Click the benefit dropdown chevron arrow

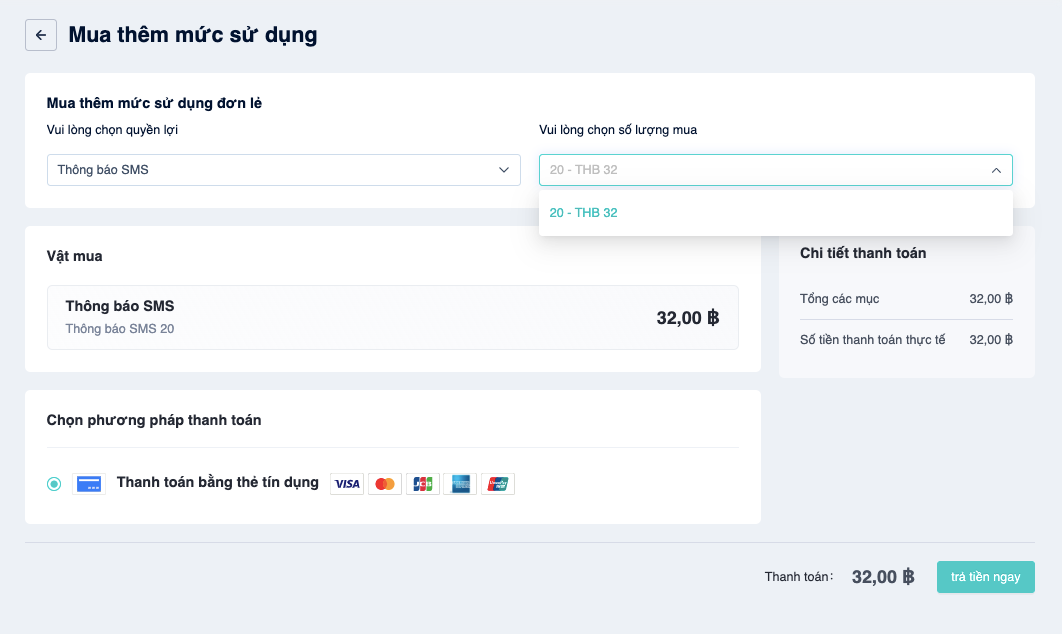pyautogui.click(x=503, y=170)
